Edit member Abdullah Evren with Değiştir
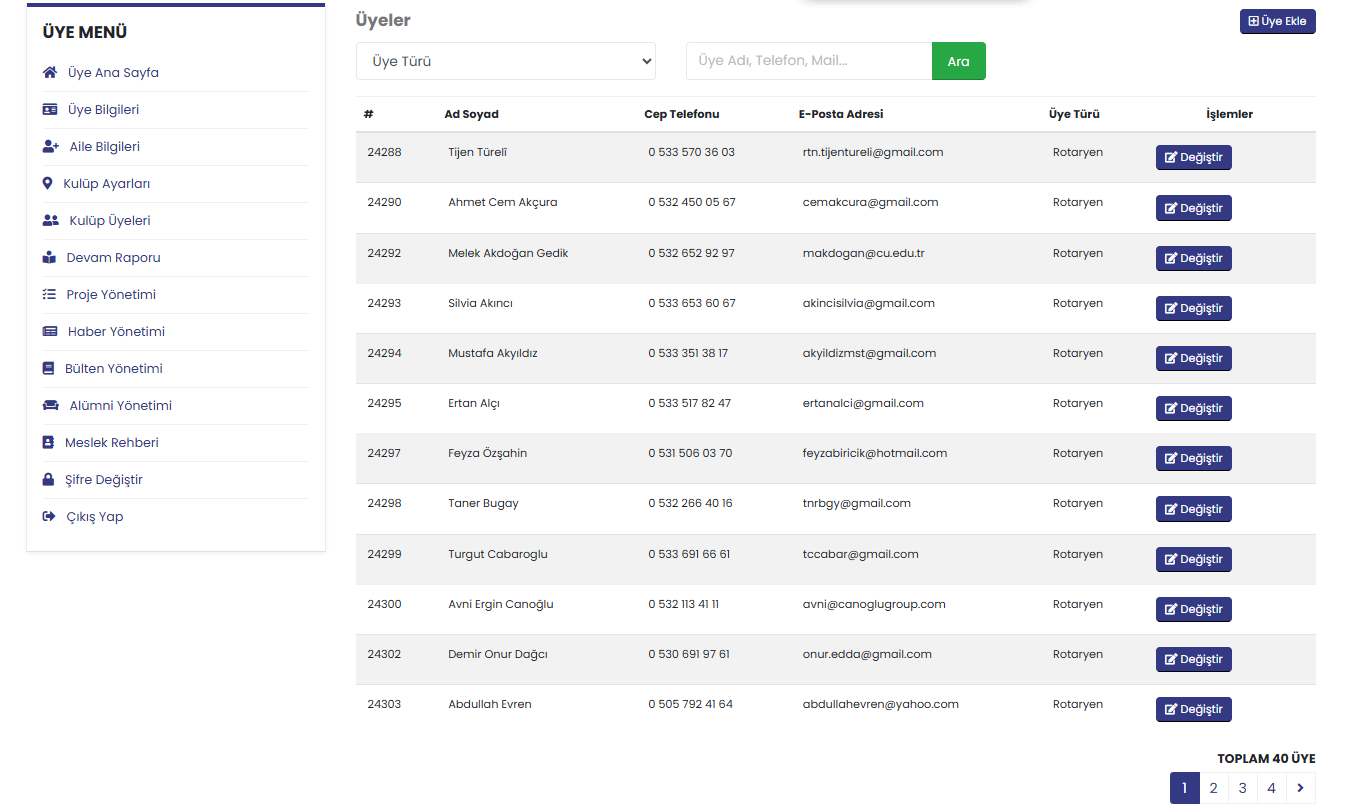Viewport: 1354px width, 807px height. pyautogui.click(x=1193, y=710)
